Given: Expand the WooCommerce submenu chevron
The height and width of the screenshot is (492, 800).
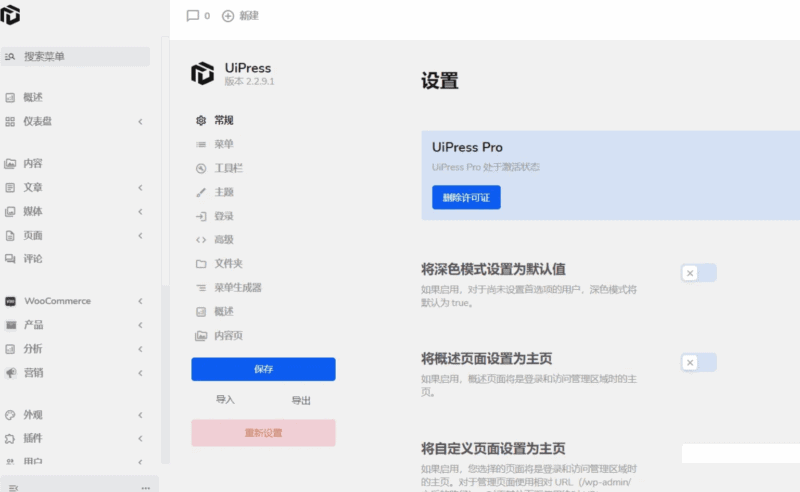Looking at the screenshot, I should tap(140, 301).
